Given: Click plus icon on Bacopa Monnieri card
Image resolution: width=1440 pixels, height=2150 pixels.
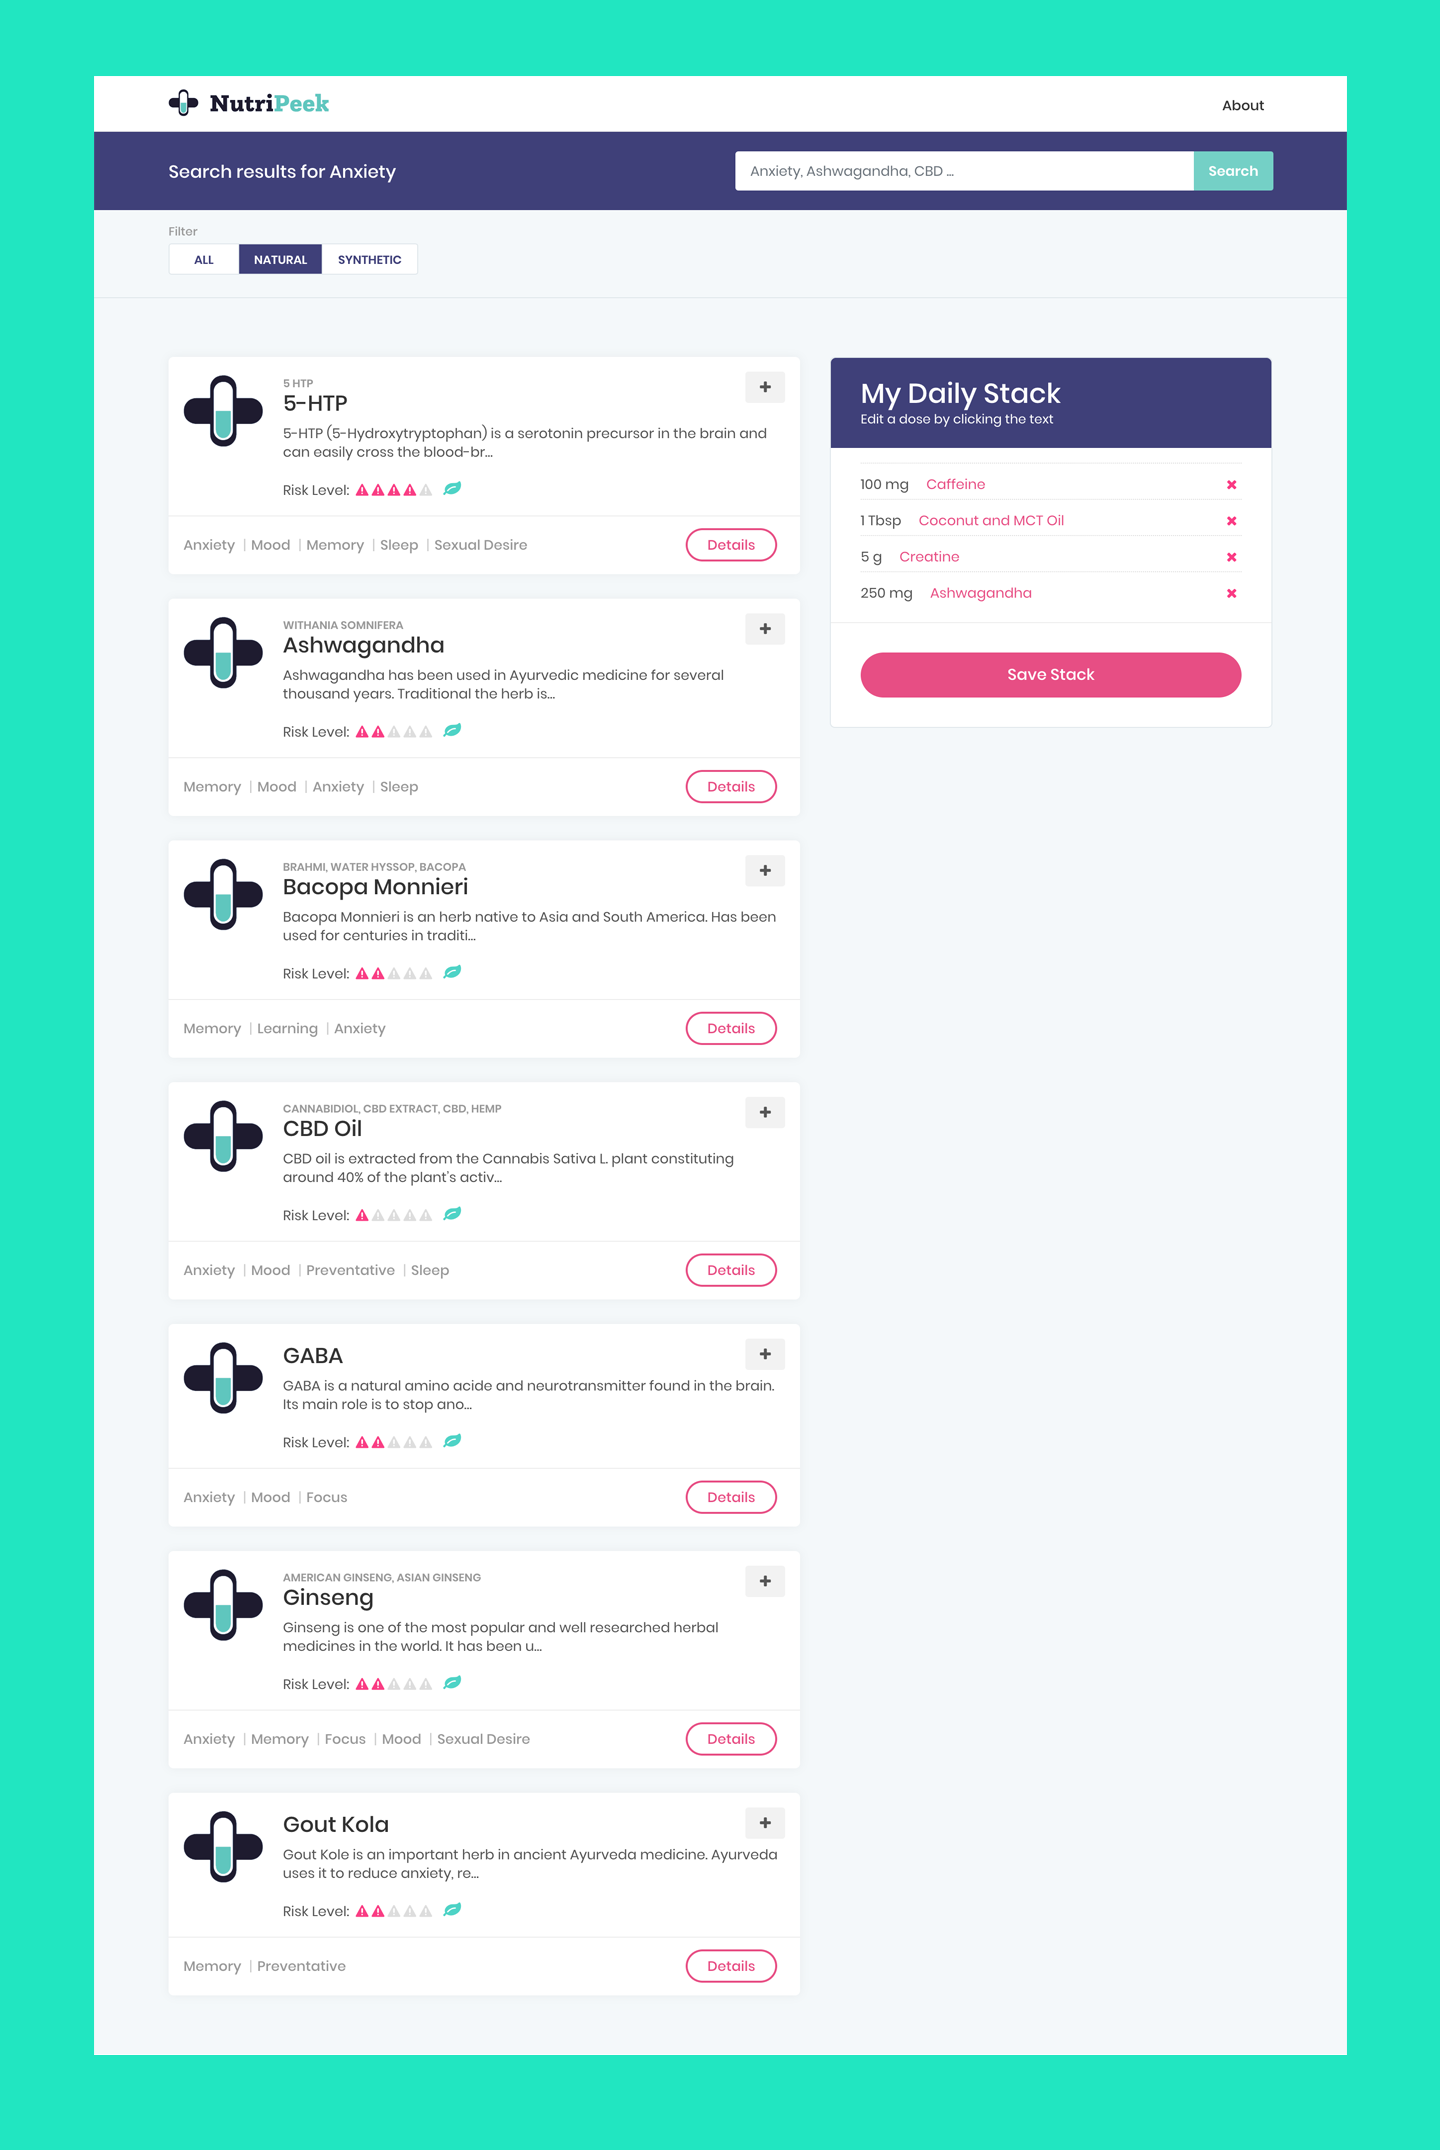Looking at the screenshot, I should pos(765,871).
